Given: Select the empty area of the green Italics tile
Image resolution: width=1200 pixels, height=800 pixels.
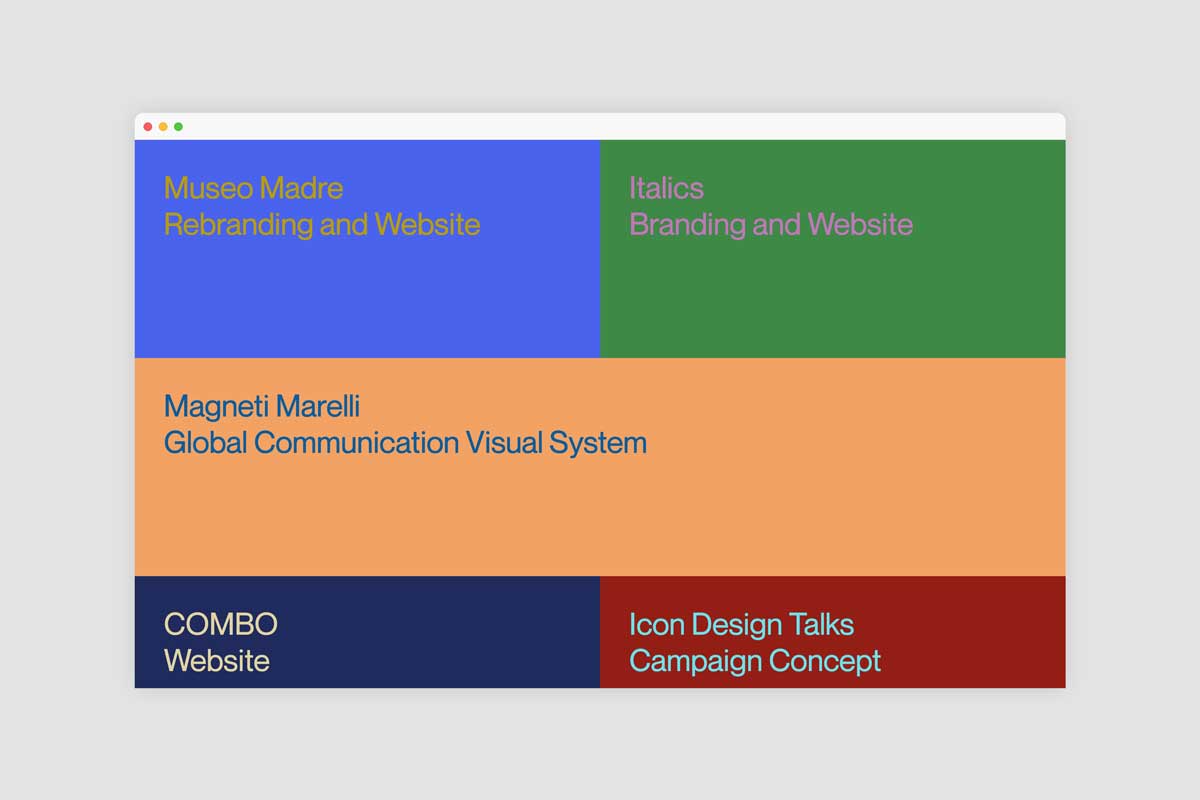Looking at the screenshot, I should pyautogui.click(x=832, y=300).
